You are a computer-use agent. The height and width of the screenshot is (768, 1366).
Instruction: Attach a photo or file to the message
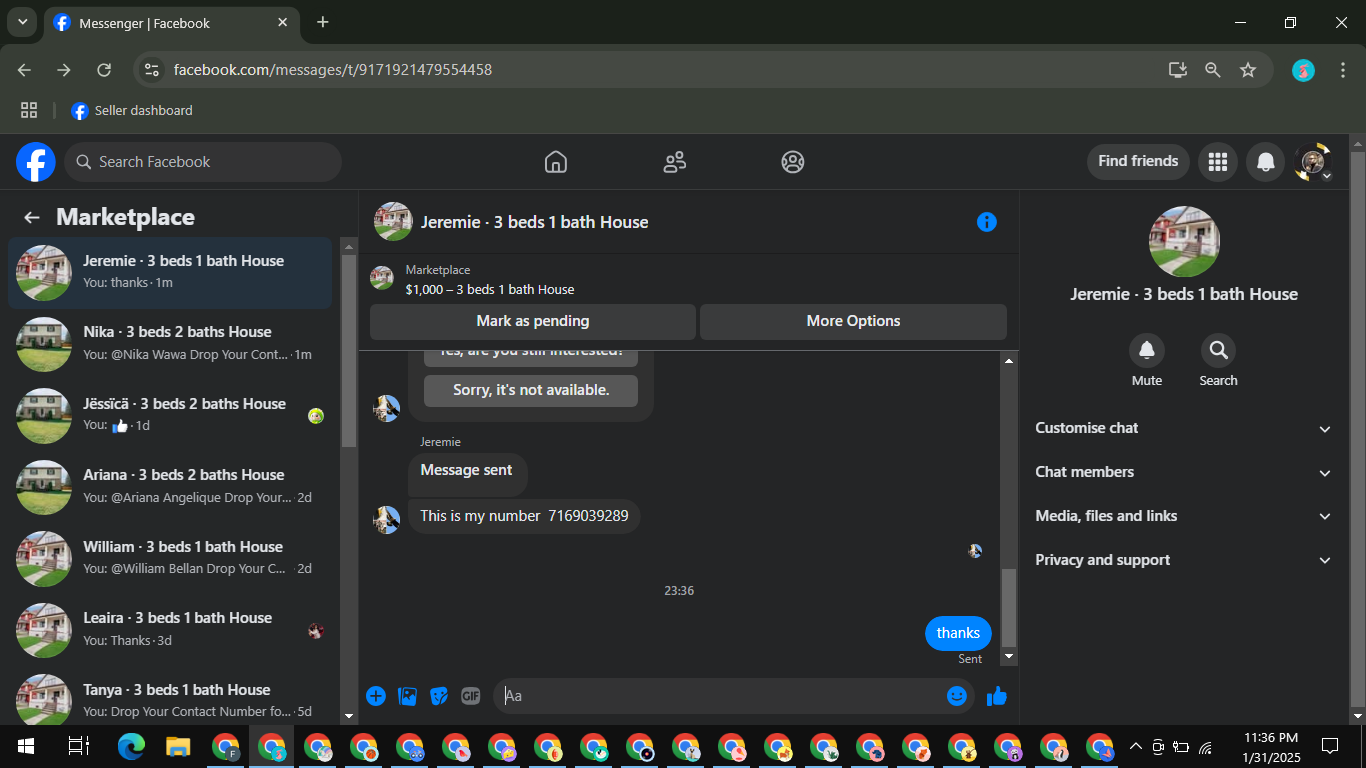point(407,696)
